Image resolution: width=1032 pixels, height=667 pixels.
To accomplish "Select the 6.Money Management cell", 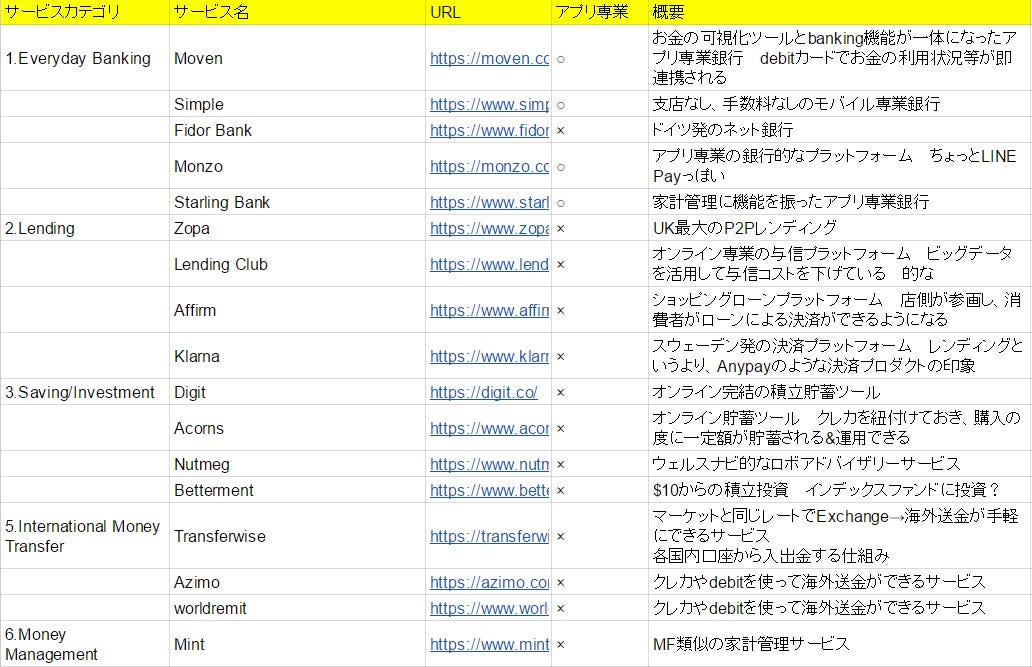I will 85,644.
